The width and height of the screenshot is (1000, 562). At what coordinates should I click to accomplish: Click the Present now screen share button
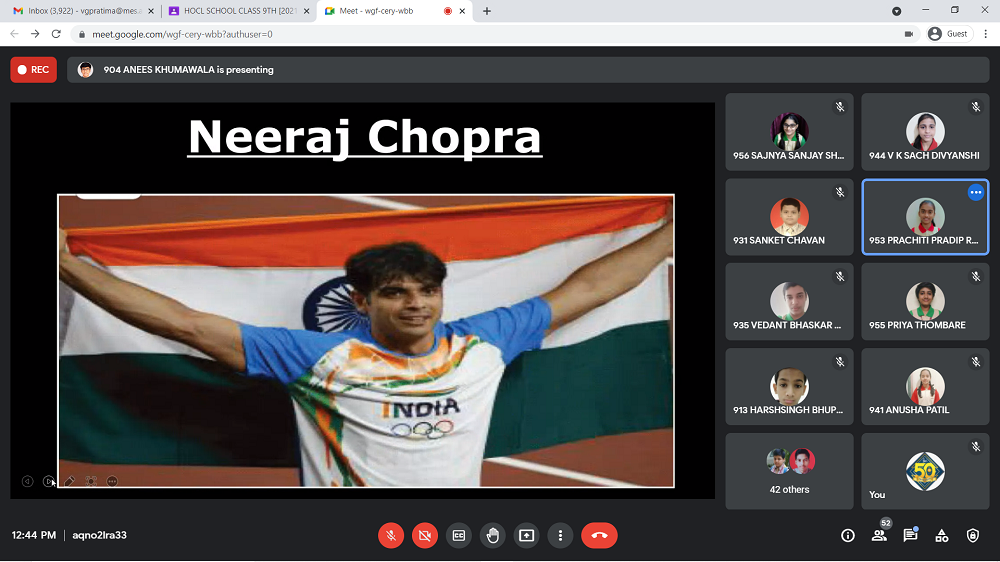[526, 536]
